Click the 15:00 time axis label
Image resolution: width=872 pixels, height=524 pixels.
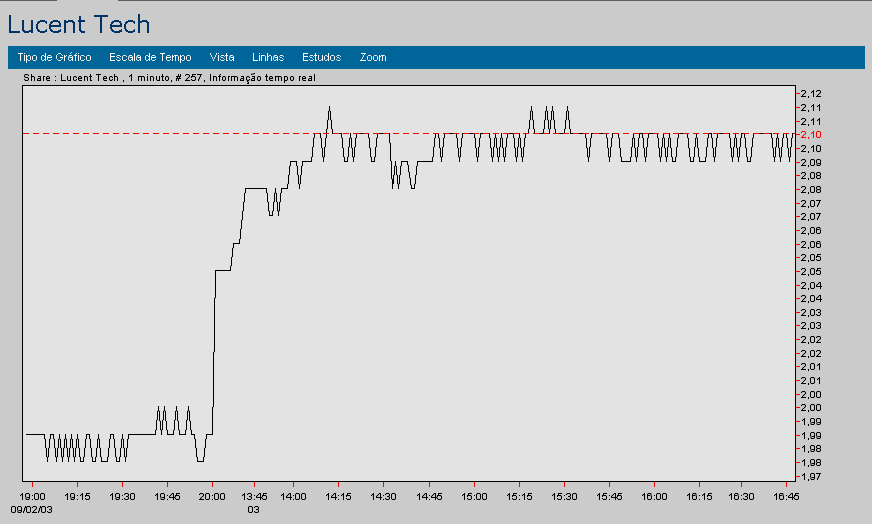tap(474, 496)
